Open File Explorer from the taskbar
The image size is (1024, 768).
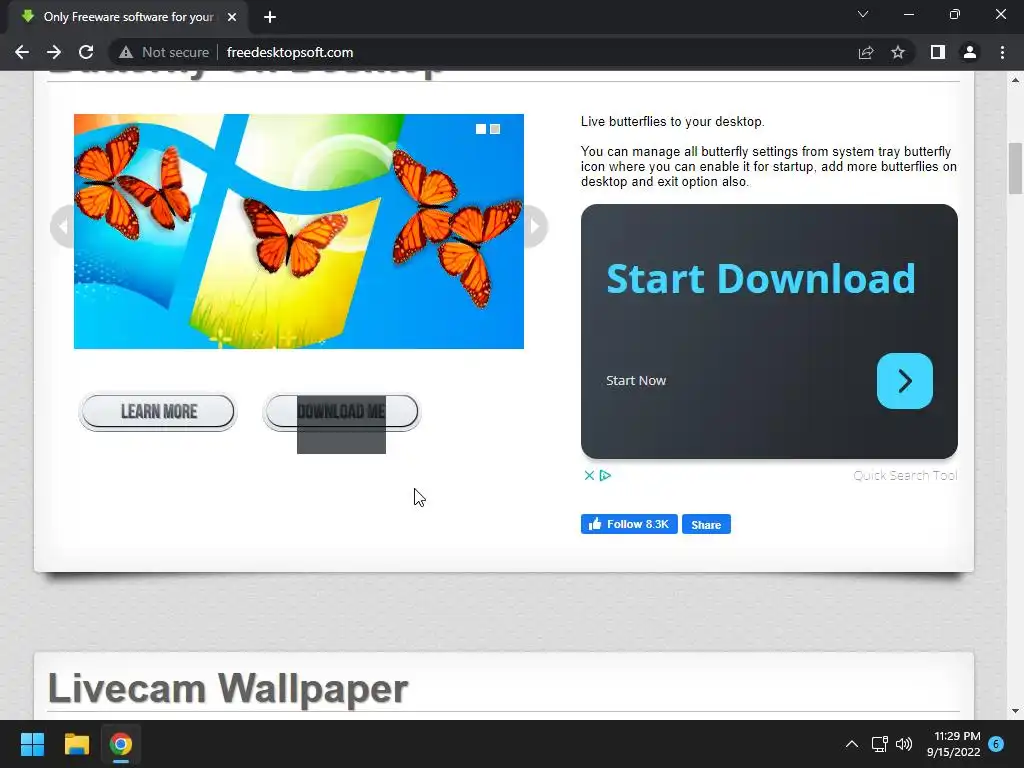[76, 744]
